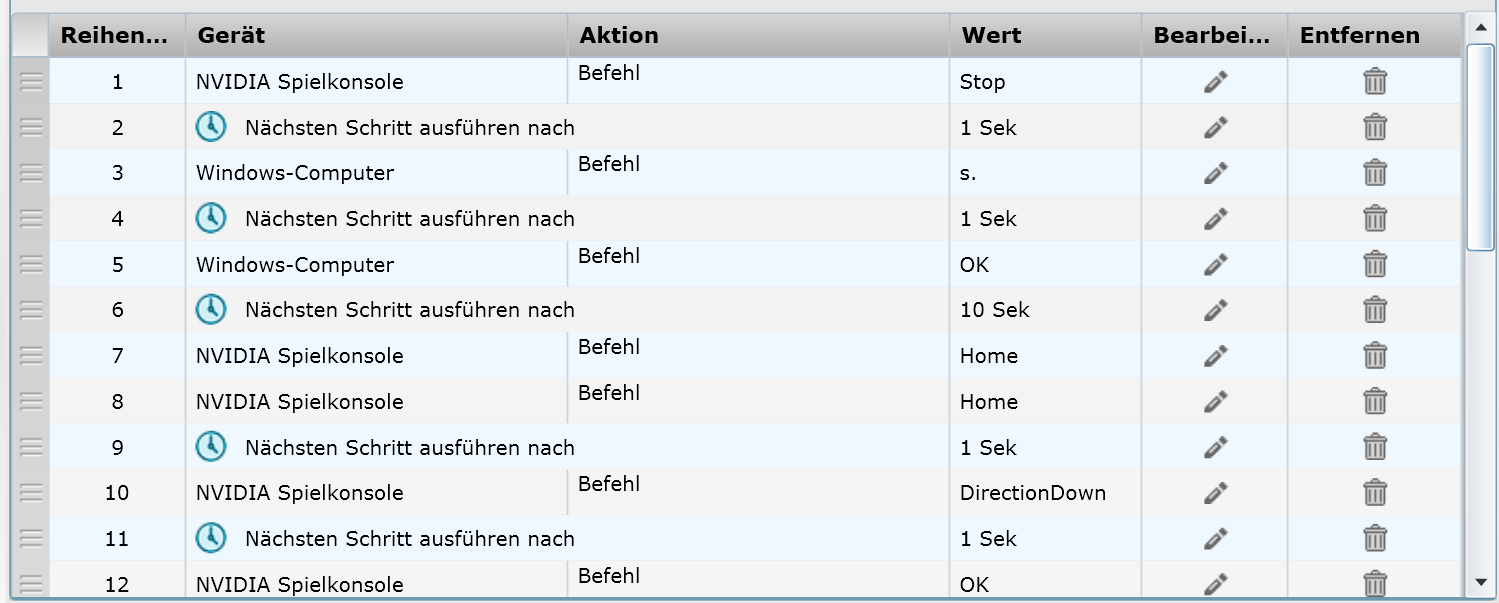Delete step 8 Home command row

1375,402
